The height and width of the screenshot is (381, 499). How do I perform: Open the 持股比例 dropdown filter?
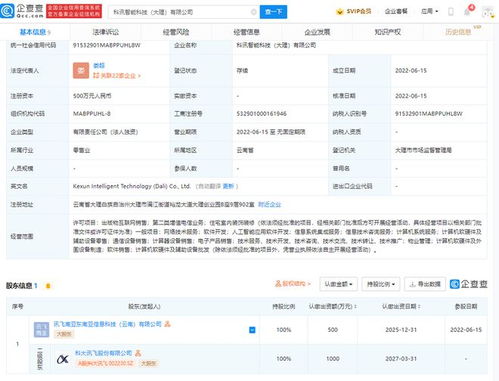tap(381, 284)
